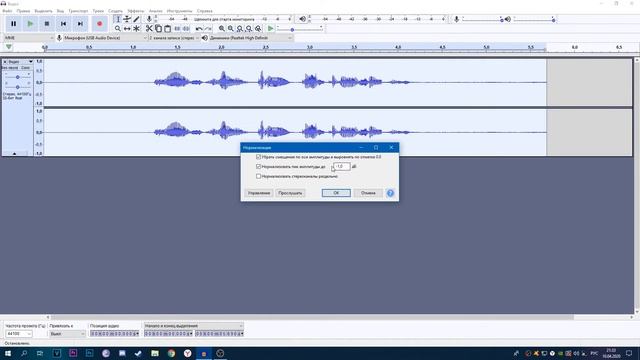
Task: Skip to end of the track
Action: point(80,24)
